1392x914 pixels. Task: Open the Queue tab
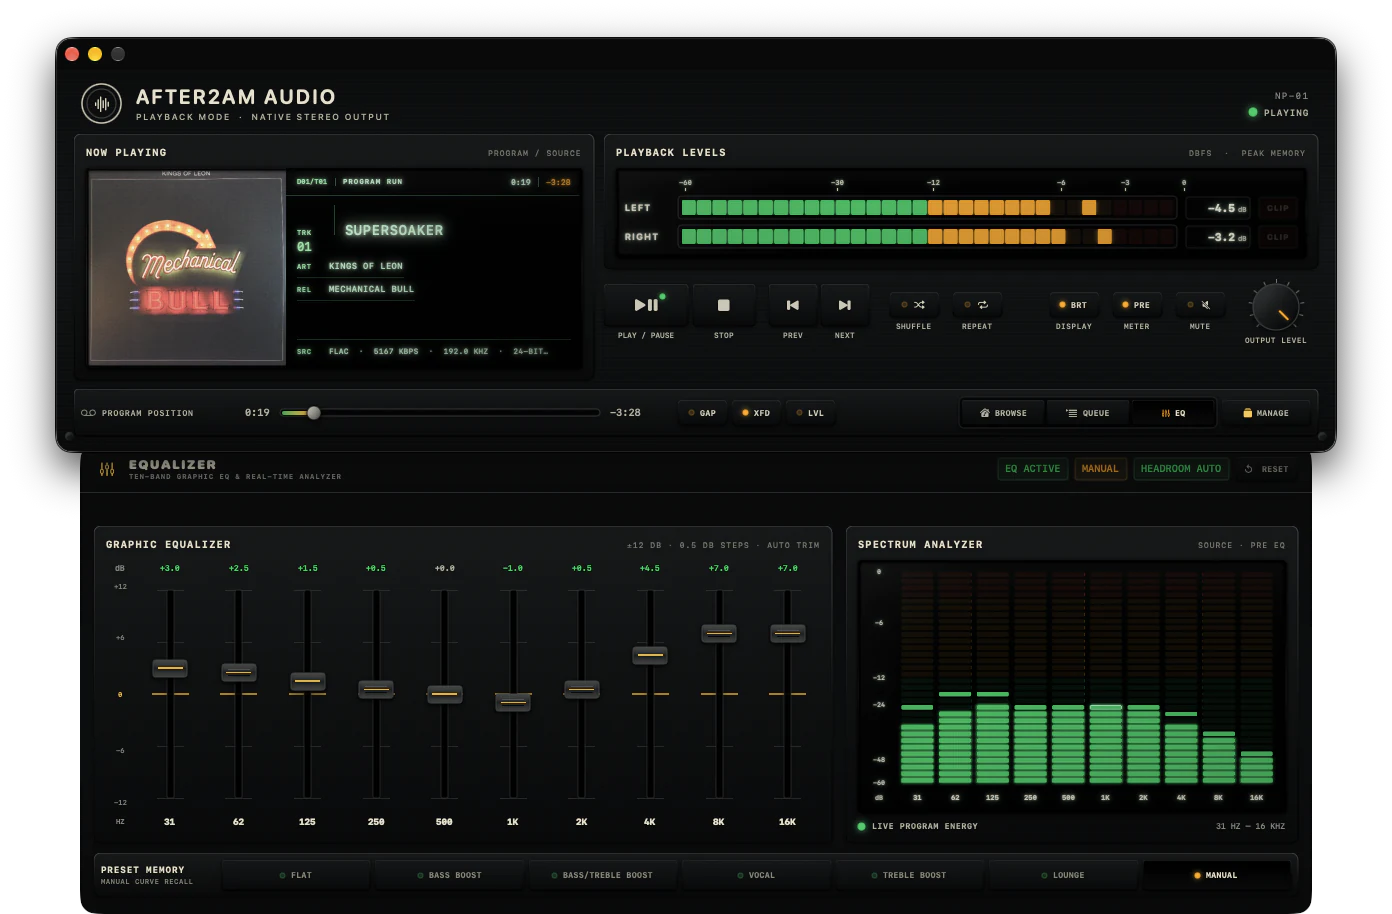1088,413
